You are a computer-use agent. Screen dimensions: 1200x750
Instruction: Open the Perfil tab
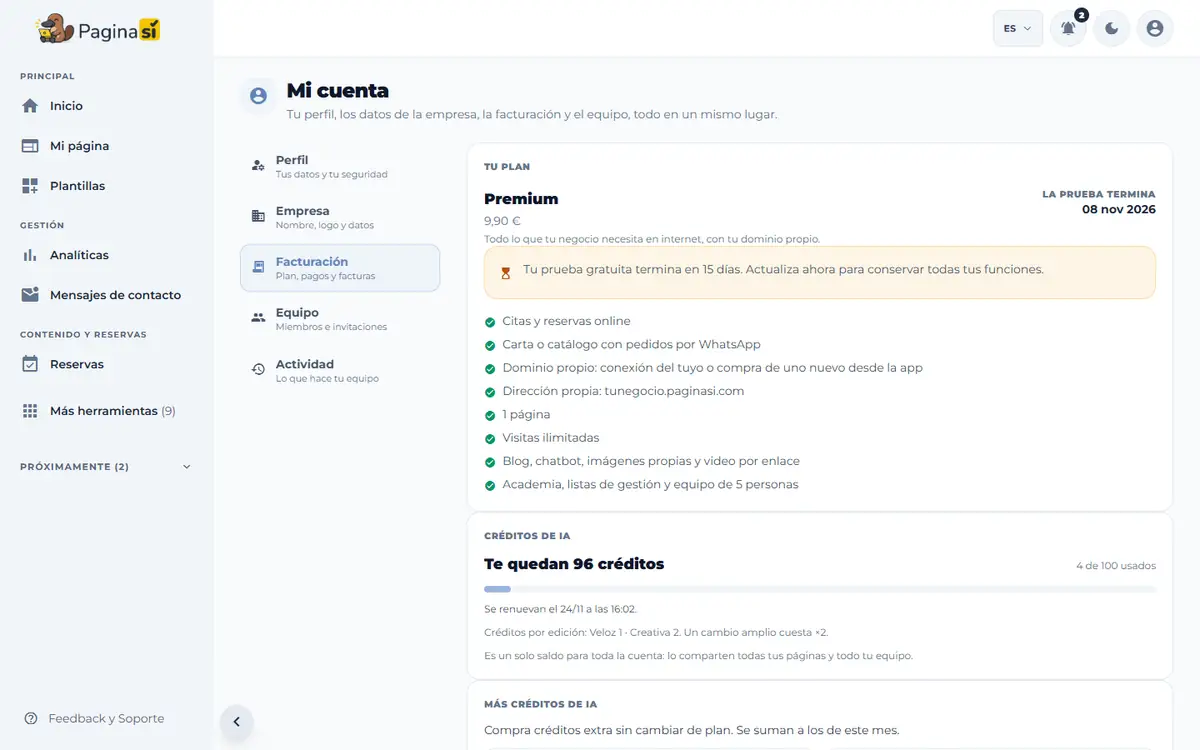point(340,166)
